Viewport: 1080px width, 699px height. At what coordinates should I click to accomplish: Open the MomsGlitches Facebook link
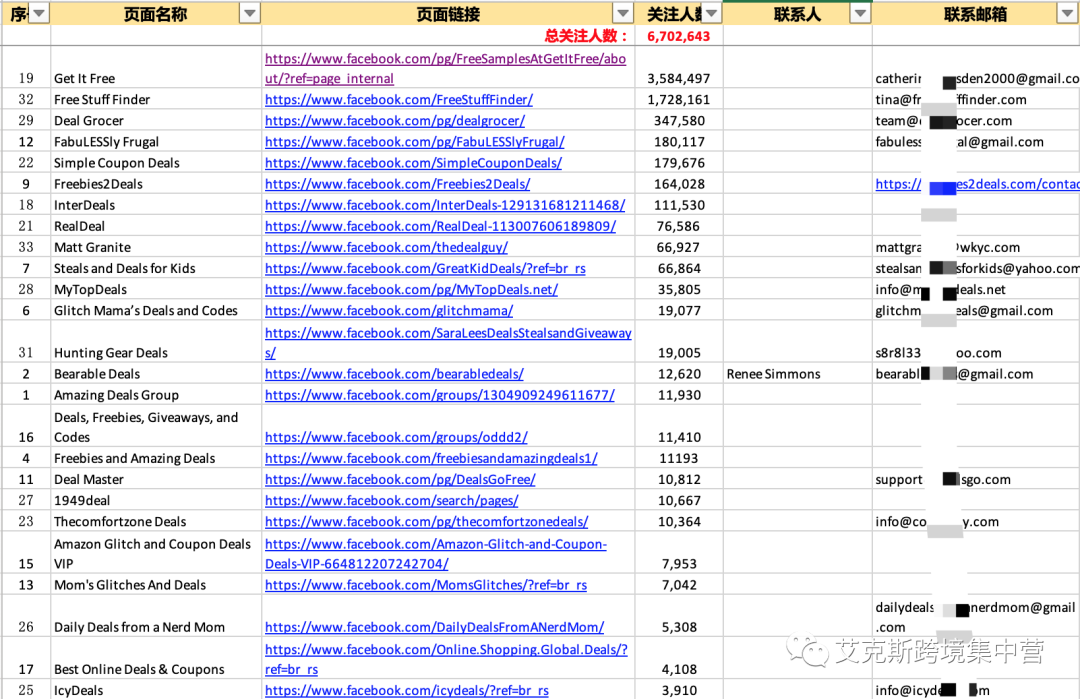point(426,585)
